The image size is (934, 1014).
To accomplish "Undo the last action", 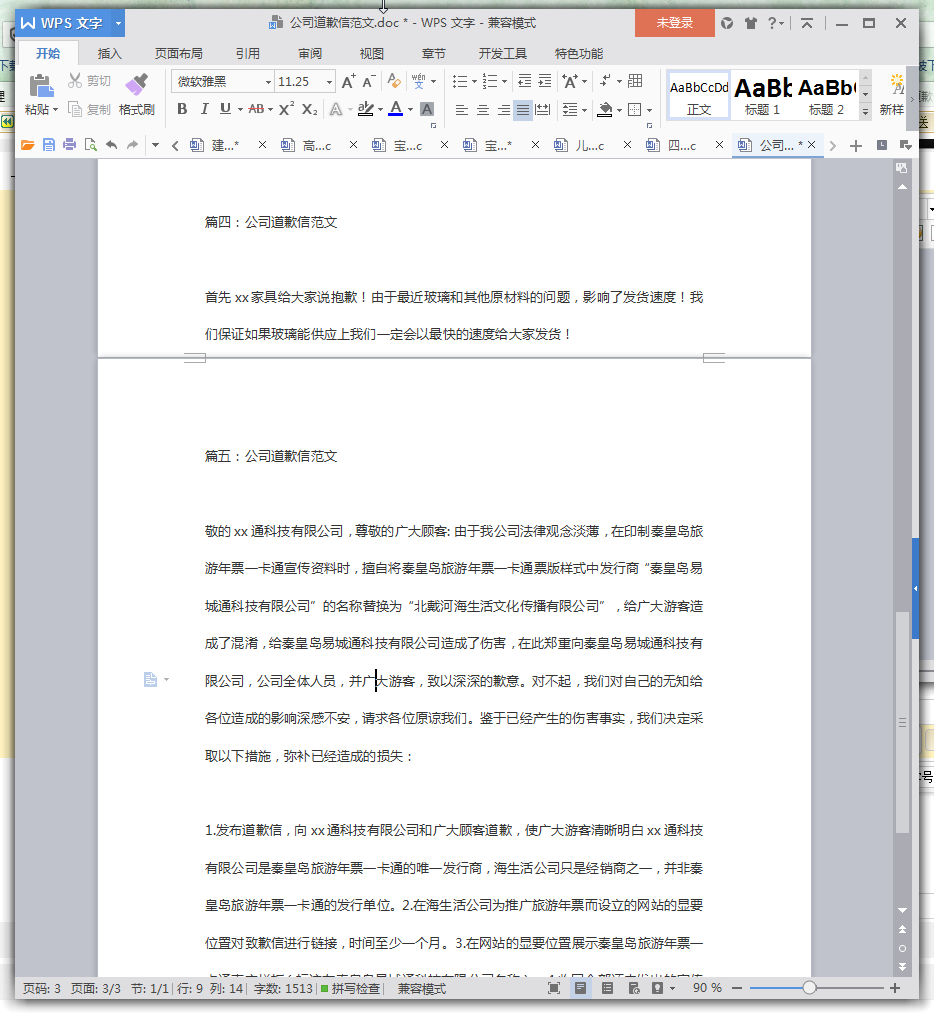I will pyautogui.click(x=111, y=145).
